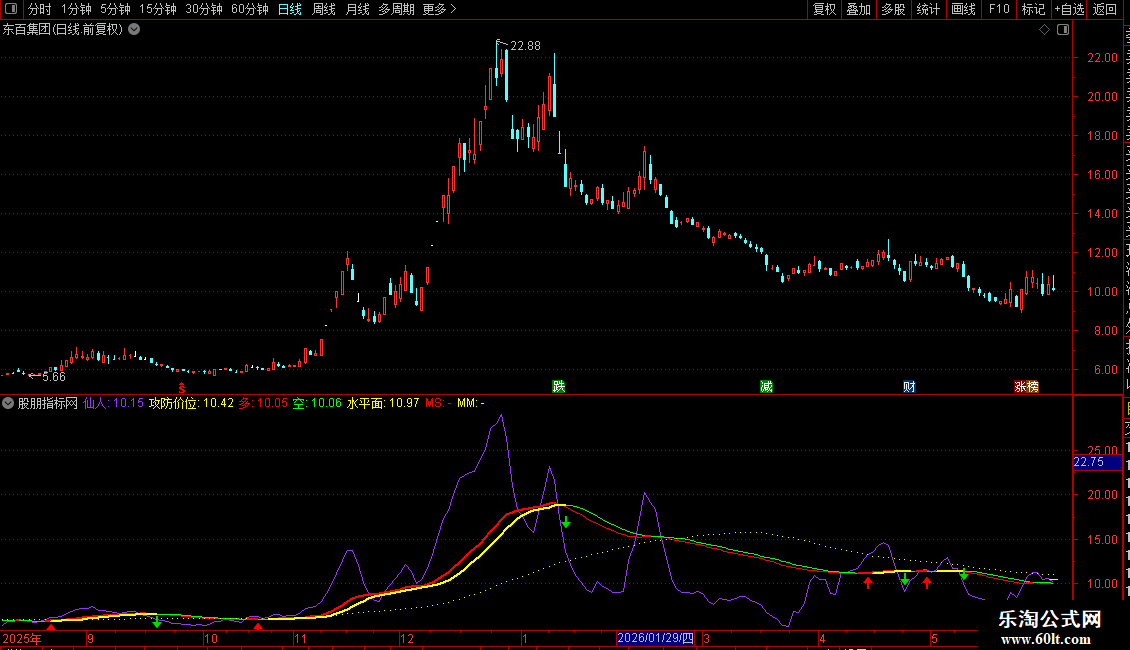Viewport: 1130px width, 650px height.
Task: Click the 东百集团(日线.前复权) chart title
Action: click(63, 30)
